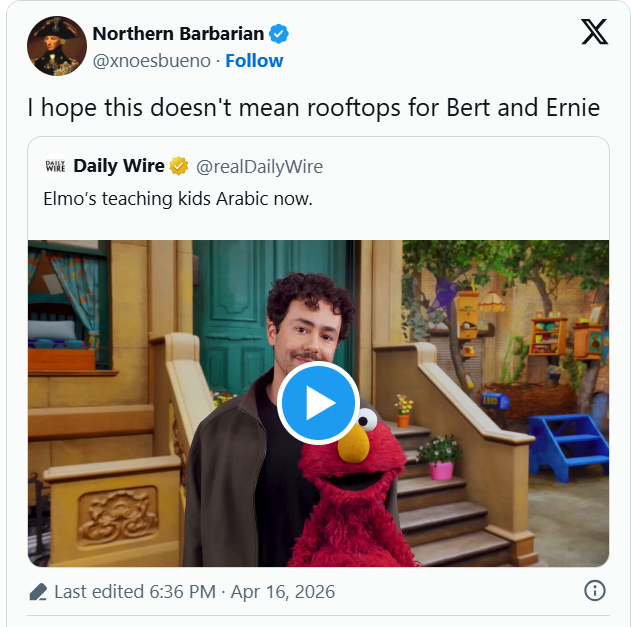The image size is (631, 627).
Task: Follow the @xnoesbueno account
Action: (254, 61)
